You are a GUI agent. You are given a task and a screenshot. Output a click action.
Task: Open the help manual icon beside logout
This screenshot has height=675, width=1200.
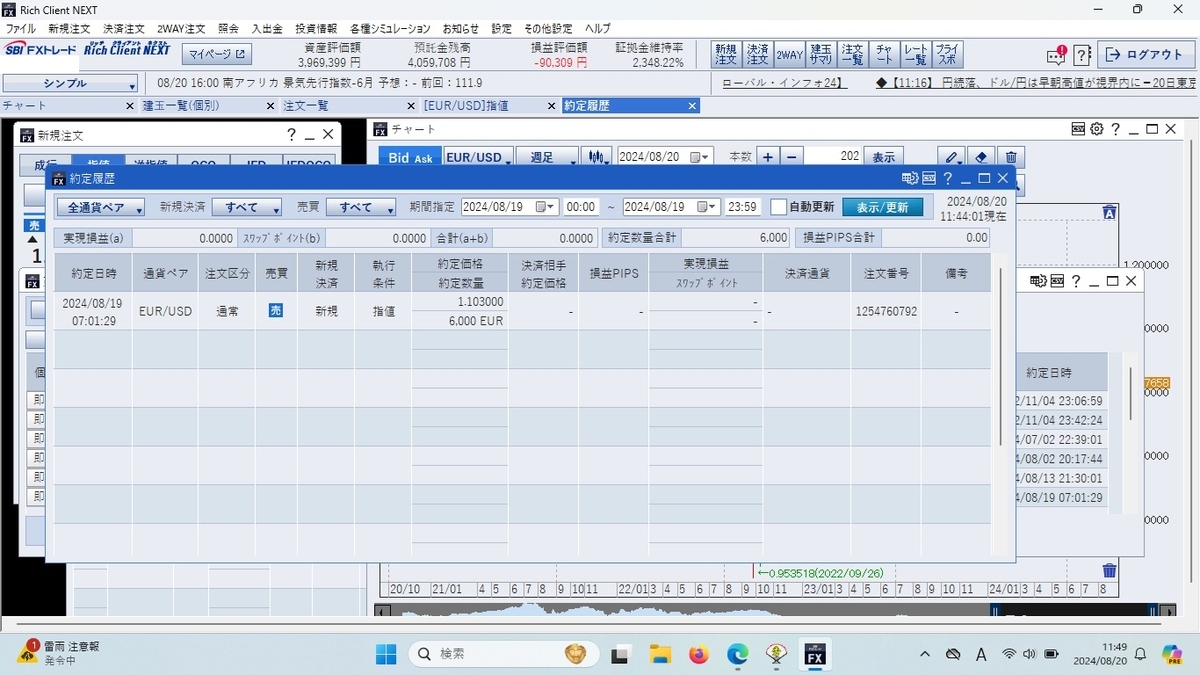coord(1082,54)
